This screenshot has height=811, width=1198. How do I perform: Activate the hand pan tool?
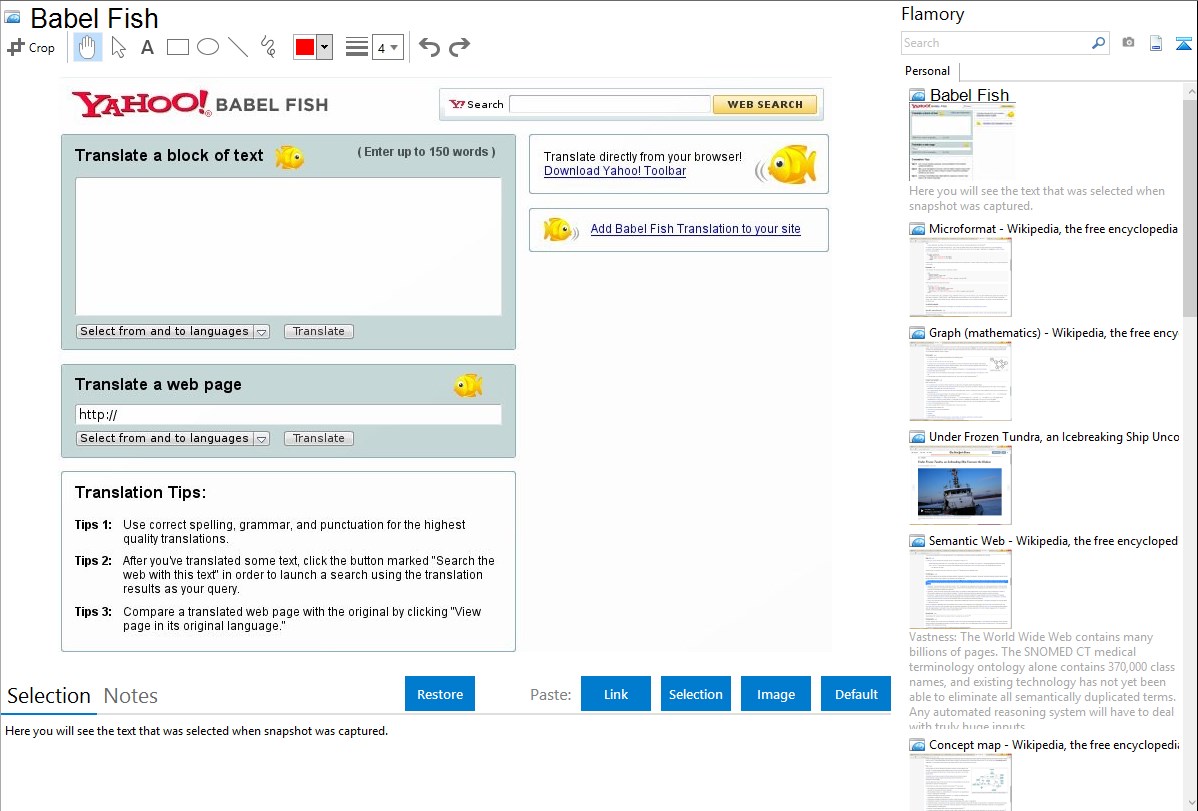[x=87, y=47]
